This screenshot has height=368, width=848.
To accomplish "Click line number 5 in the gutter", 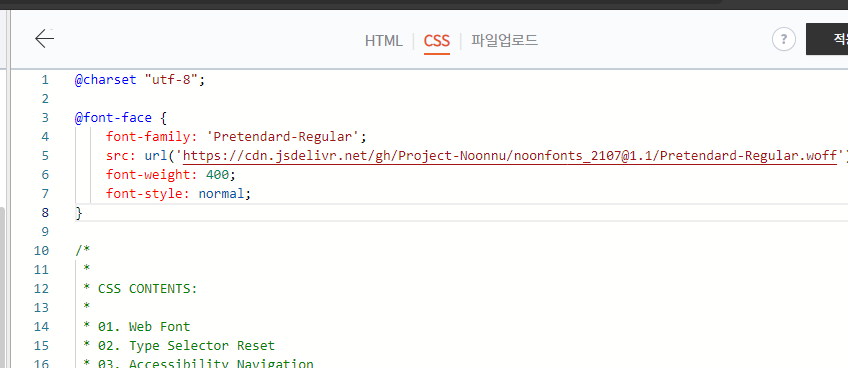I will [x=45, y=156].
